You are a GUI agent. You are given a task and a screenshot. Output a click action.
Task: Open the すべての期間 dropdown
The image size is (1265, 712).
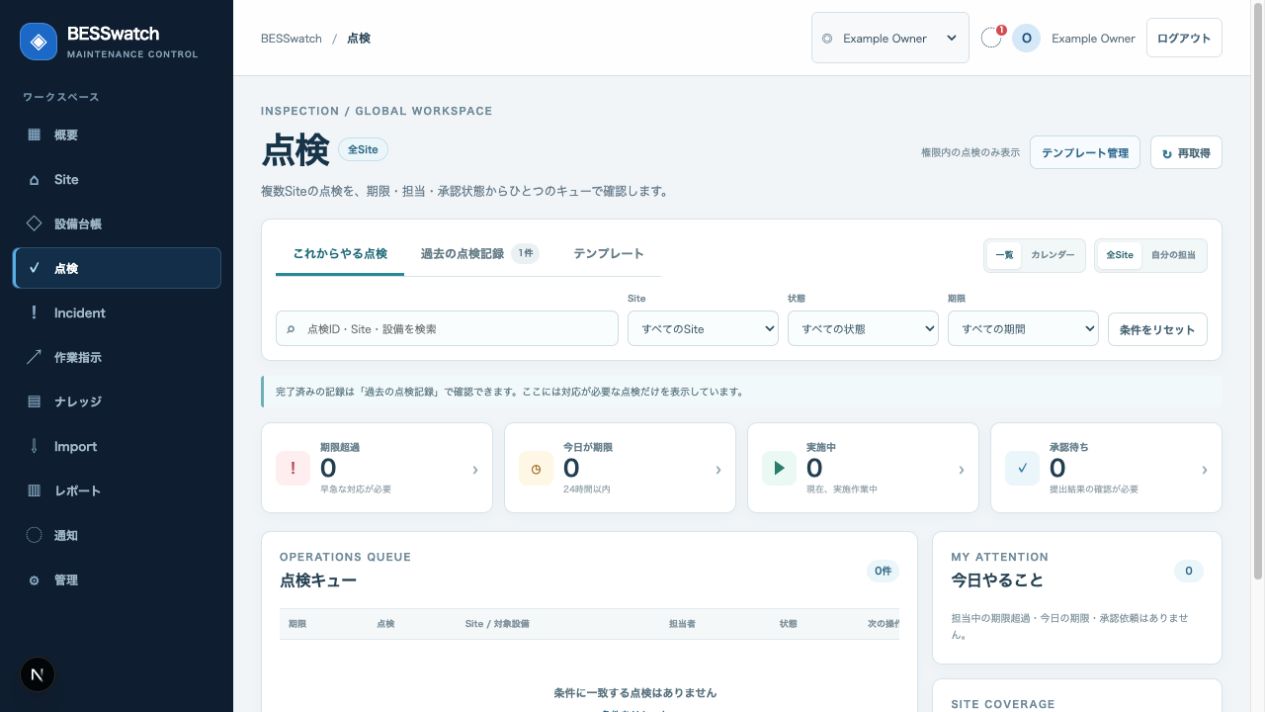click(x=1023, y=328)
